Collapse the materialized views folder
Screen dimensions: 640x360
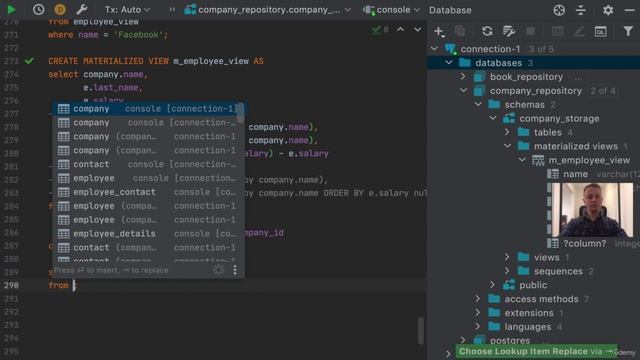(x=507, y=146)
